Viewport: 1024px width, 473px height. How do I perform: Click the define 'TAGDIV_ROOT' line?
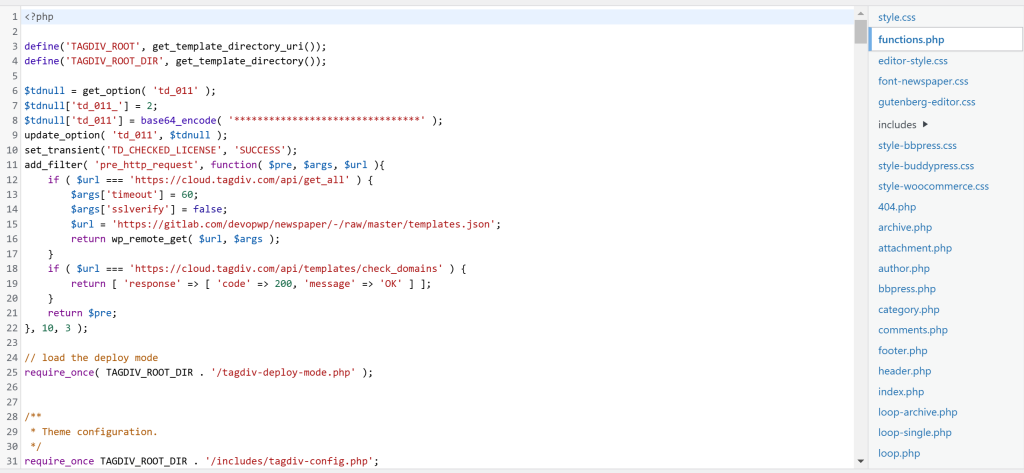pos(174,46)
